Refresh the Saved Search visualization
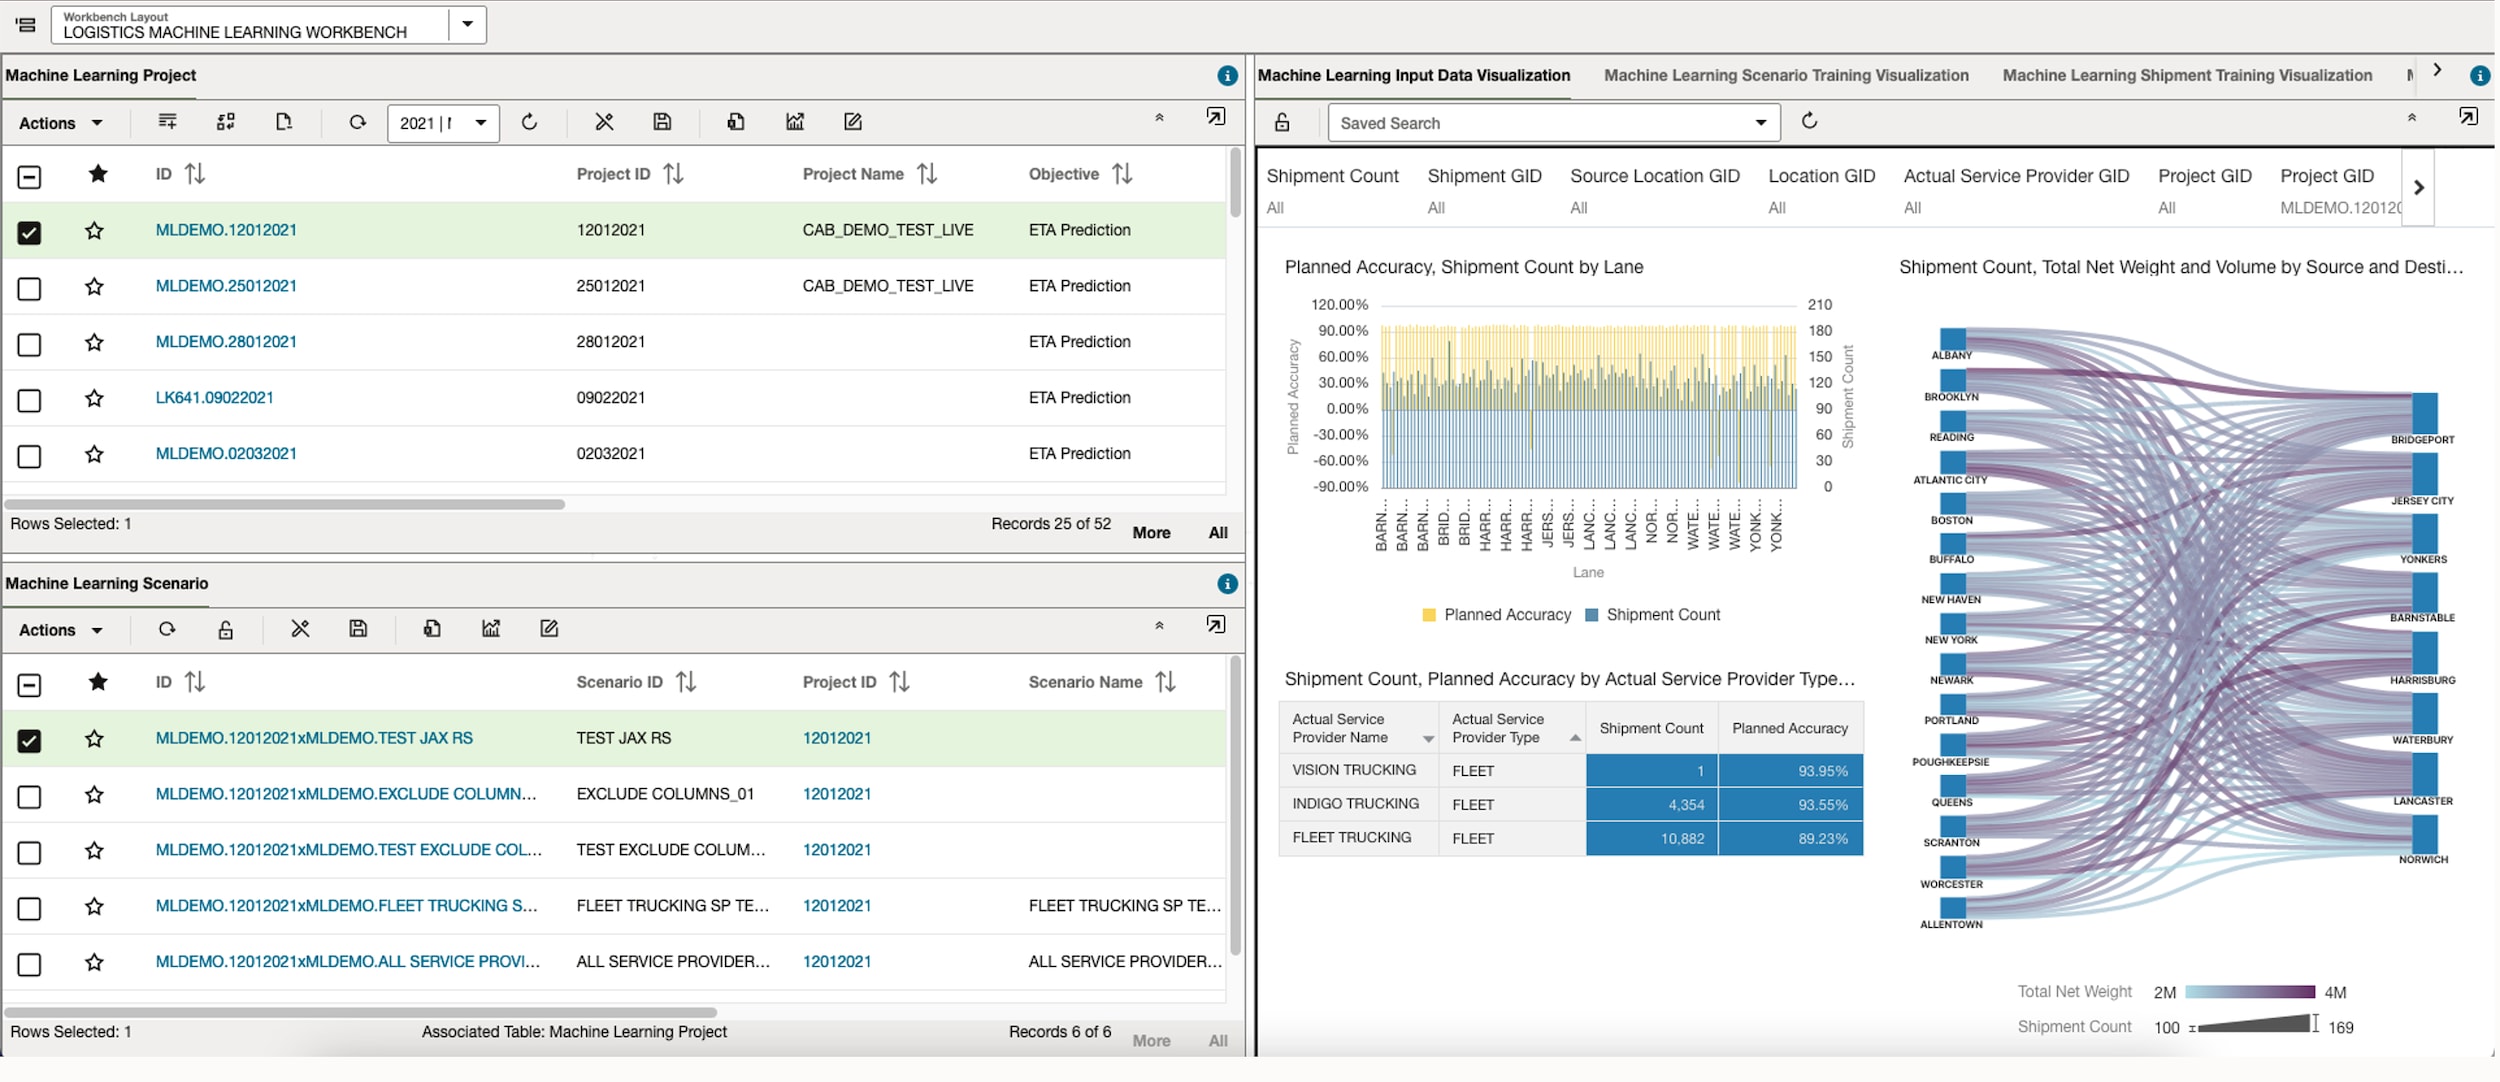2500x1082 pixels. point(1809,121)
